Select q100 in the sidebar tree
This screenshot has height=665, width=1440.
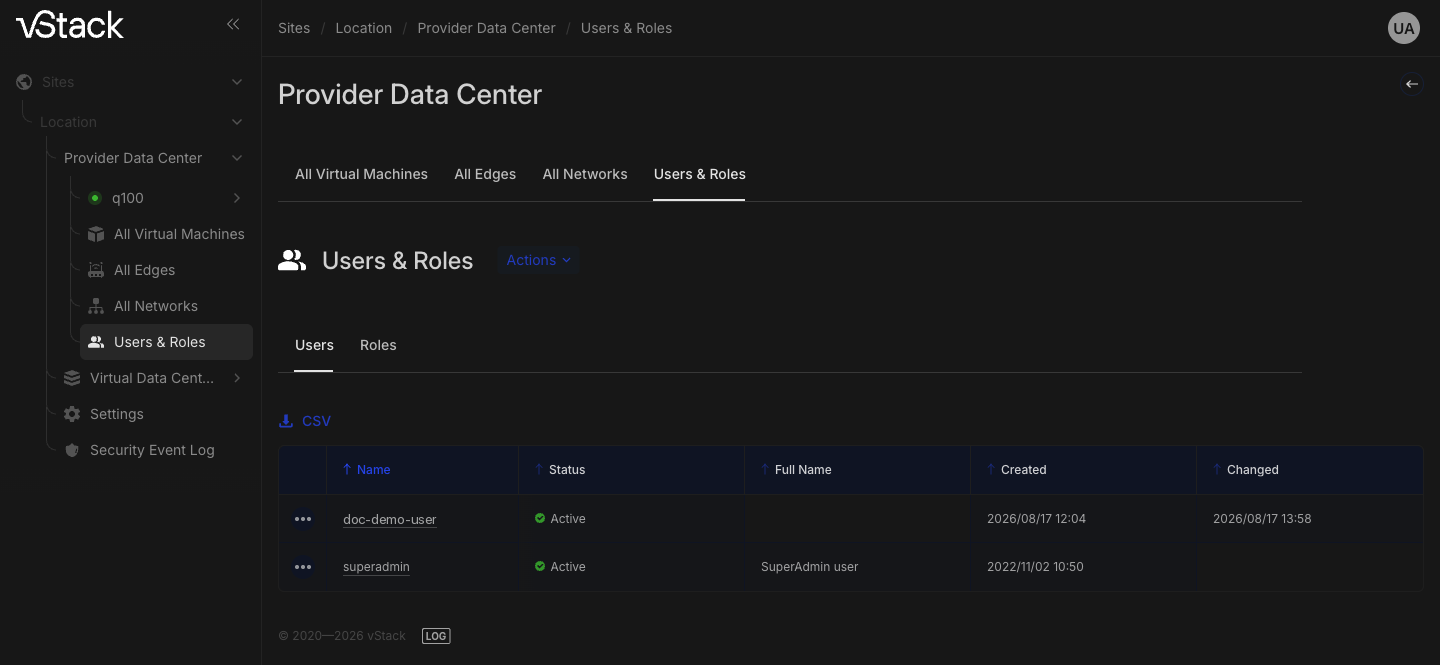[x=128, y=198]
